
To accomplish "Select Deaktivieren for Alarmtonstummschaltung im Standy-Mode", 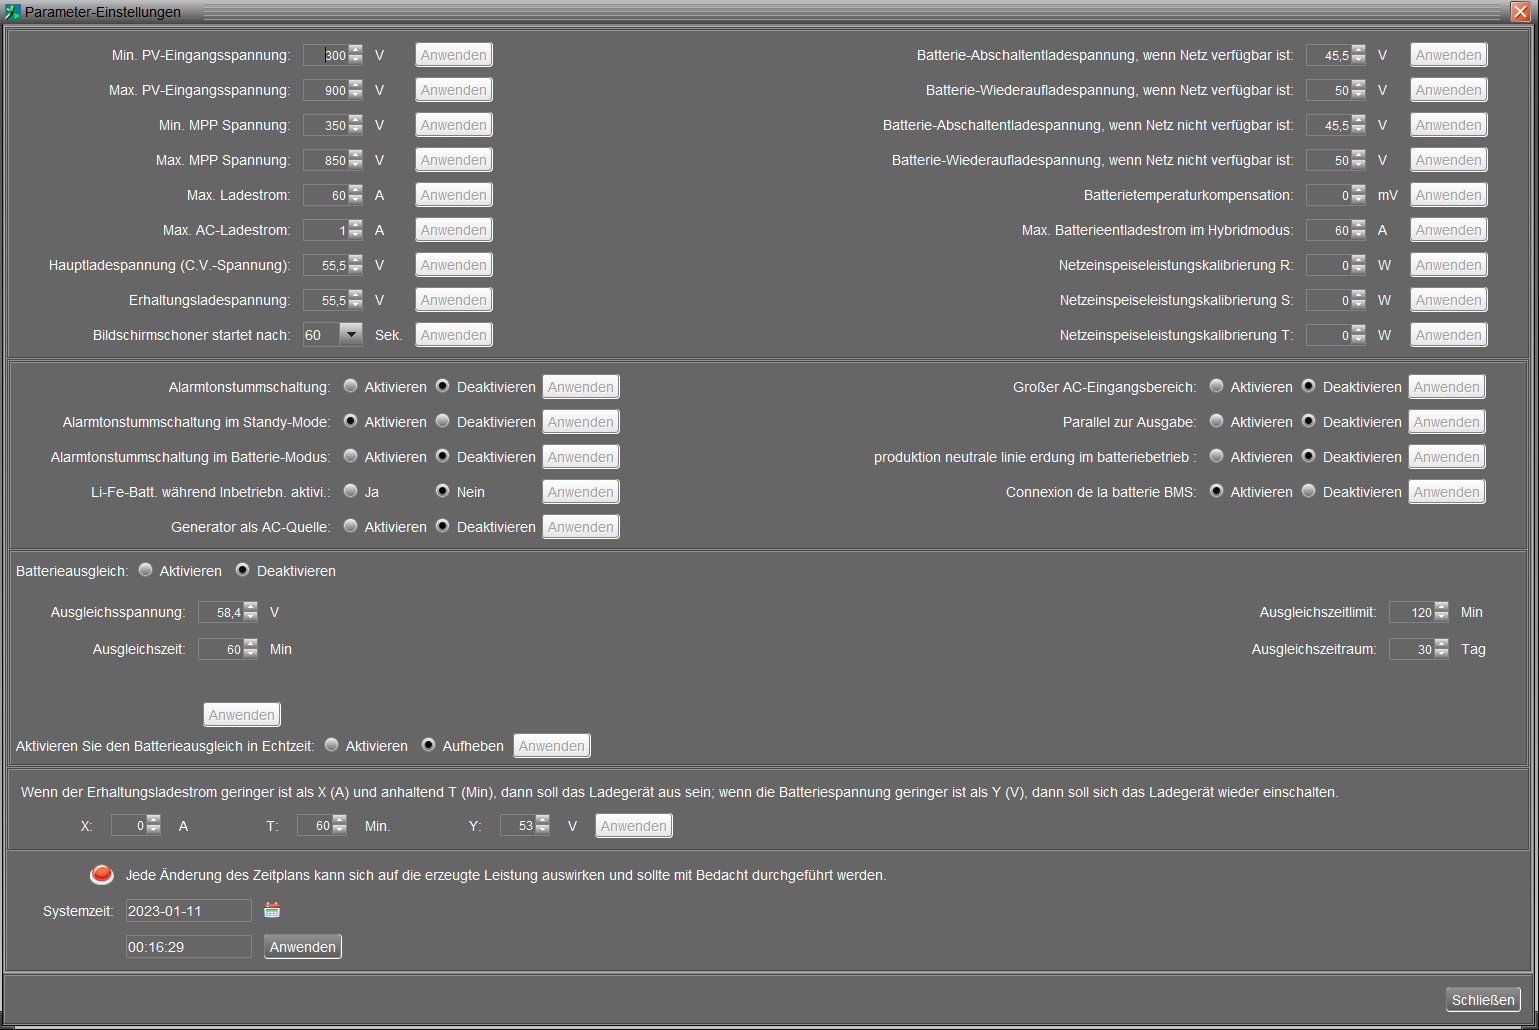I will pos(442,421).
